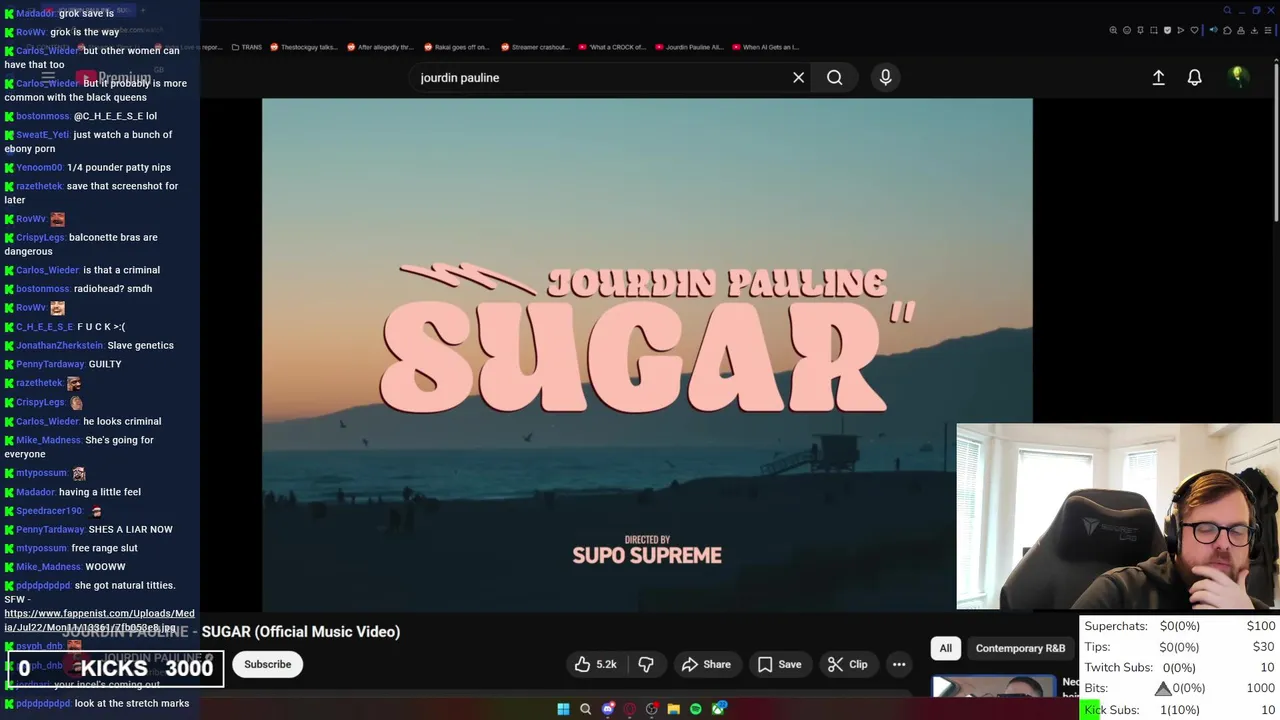This screenshot has width=1280, height=720.
Task: Open the TRANS bookmarks folder
Action: coord(246,47)
